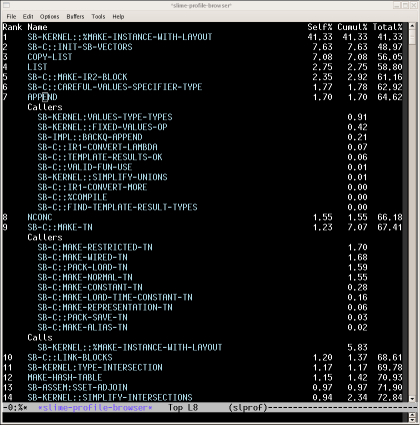Click the window menu icon in title bar
Image resolution: width=420 pixels, height=425 pixels.
pyautogui.click(x=6, y=5)
